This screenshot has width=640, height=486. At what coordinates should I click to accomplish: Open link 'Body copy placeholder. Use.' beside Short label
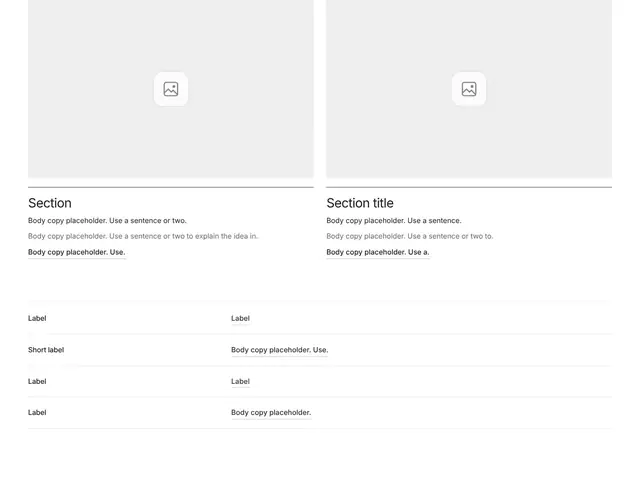pyautogui.click(x=279, y=350)
